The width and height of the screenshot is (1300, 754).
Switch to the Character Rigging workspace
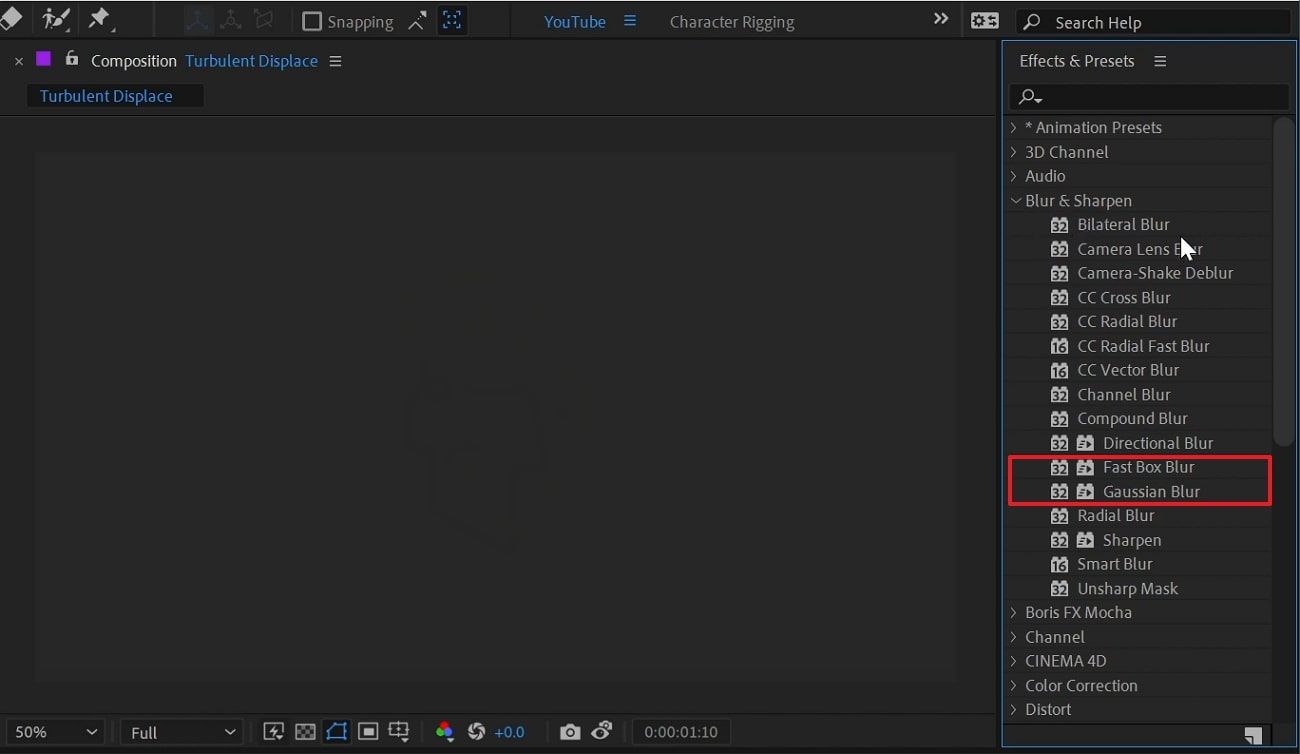point(731,22)
